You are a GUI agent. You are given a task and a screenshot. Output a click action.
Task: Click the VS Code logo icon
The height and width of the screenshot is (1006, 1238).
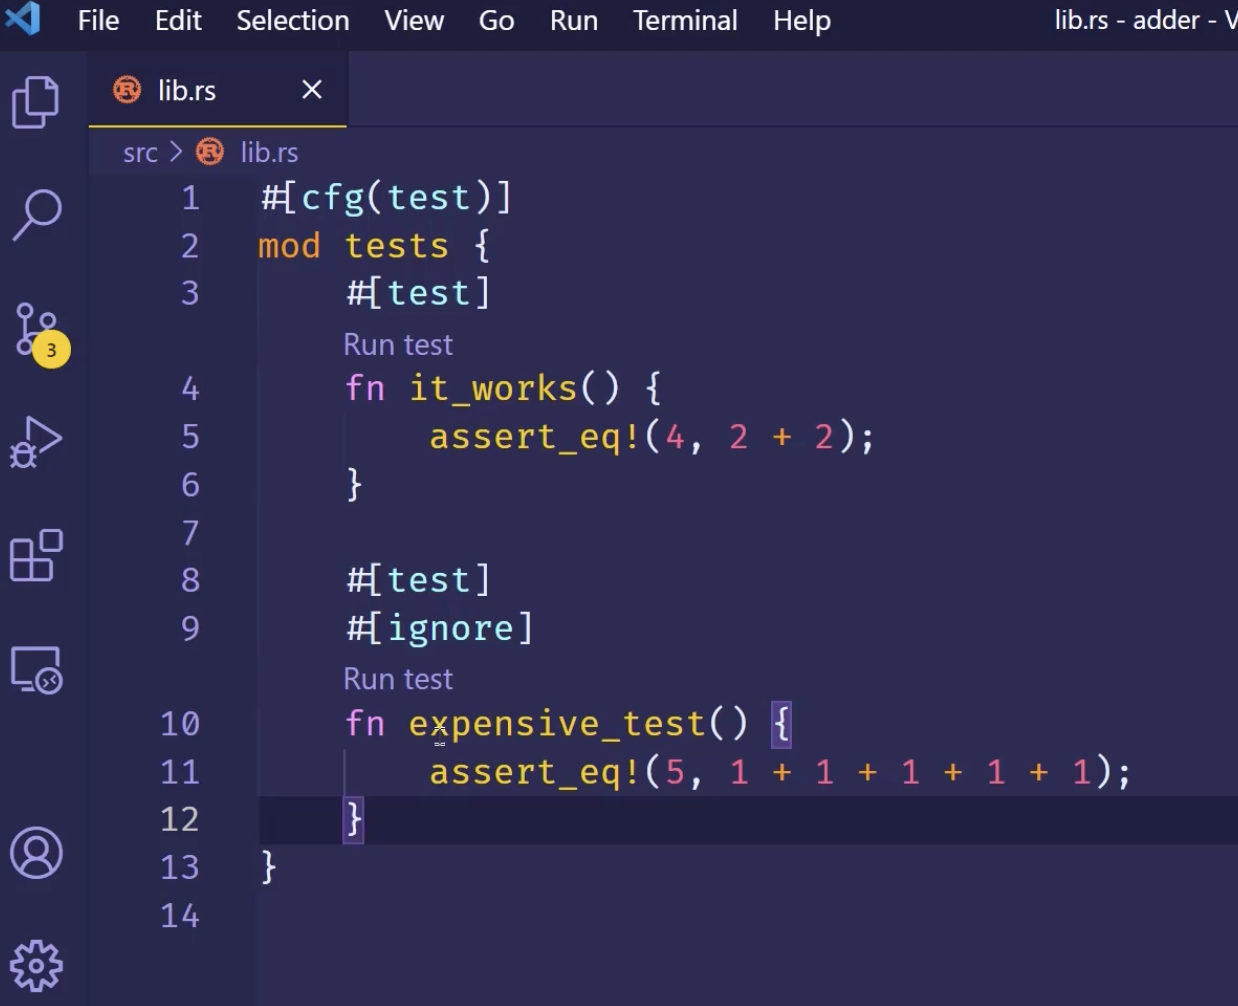(x=22, y=20)
